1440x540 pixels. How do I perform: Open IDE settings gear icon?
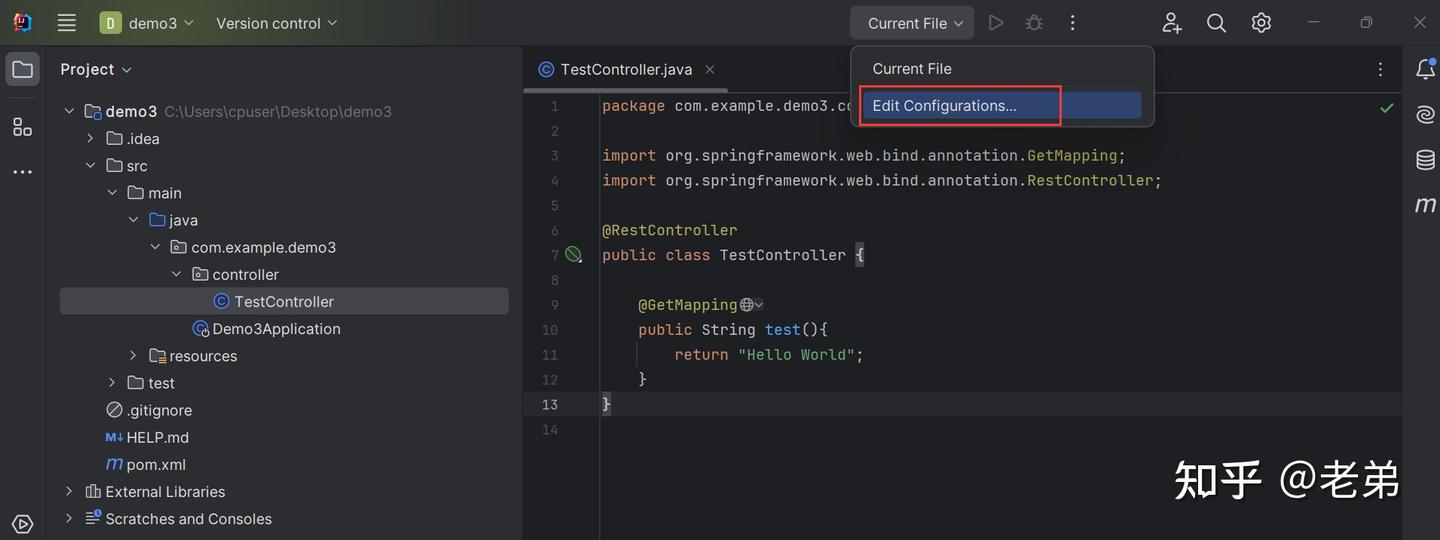pyautogui.click(x=1261, y=23)
